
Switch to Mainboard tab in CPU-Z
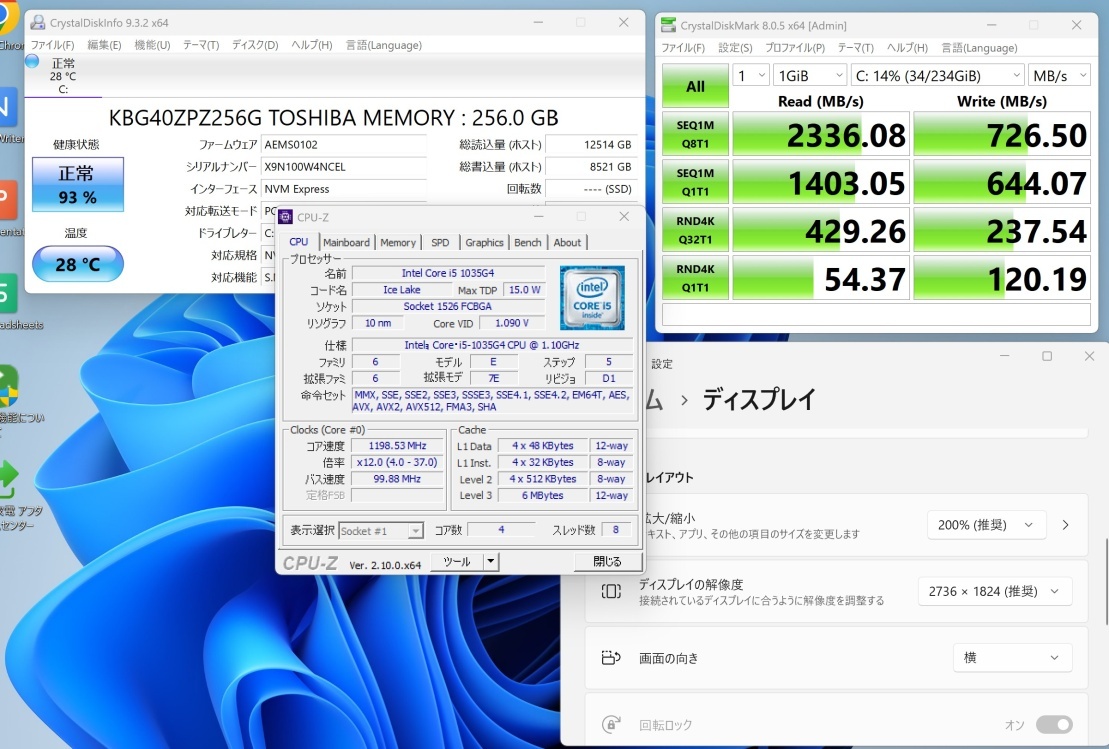click(x=347, y=243)
